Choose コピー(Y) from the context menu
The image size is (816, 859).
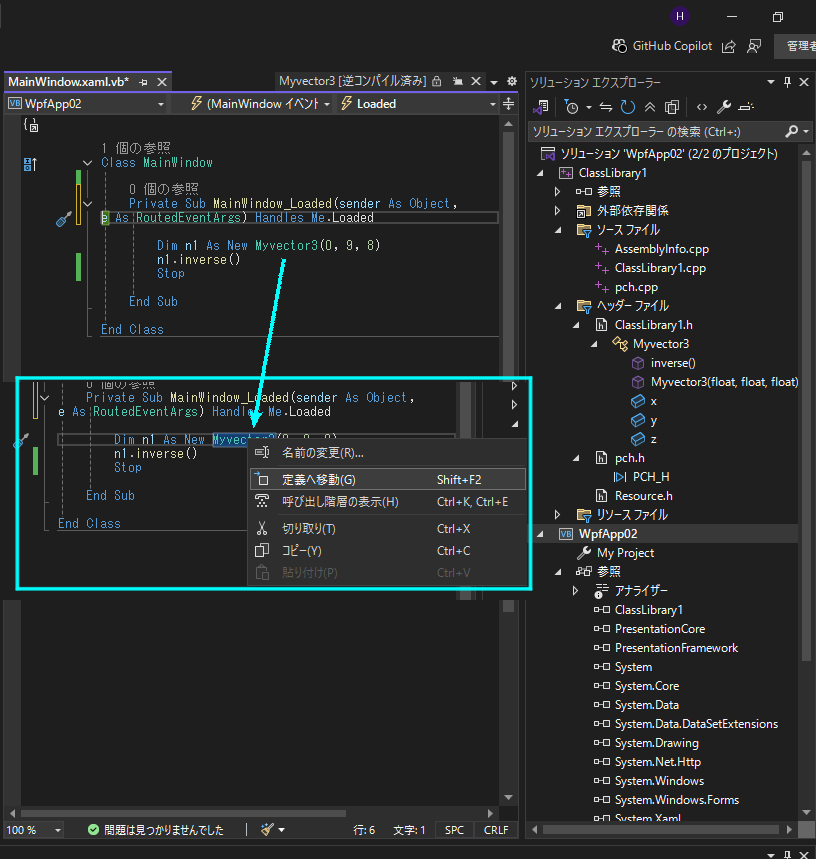[x=388, y=551]
